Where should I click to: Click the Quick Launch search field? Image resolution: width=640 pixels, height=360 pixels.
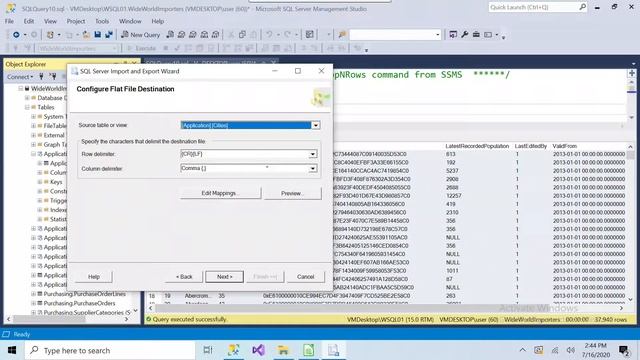coord(534,7)
